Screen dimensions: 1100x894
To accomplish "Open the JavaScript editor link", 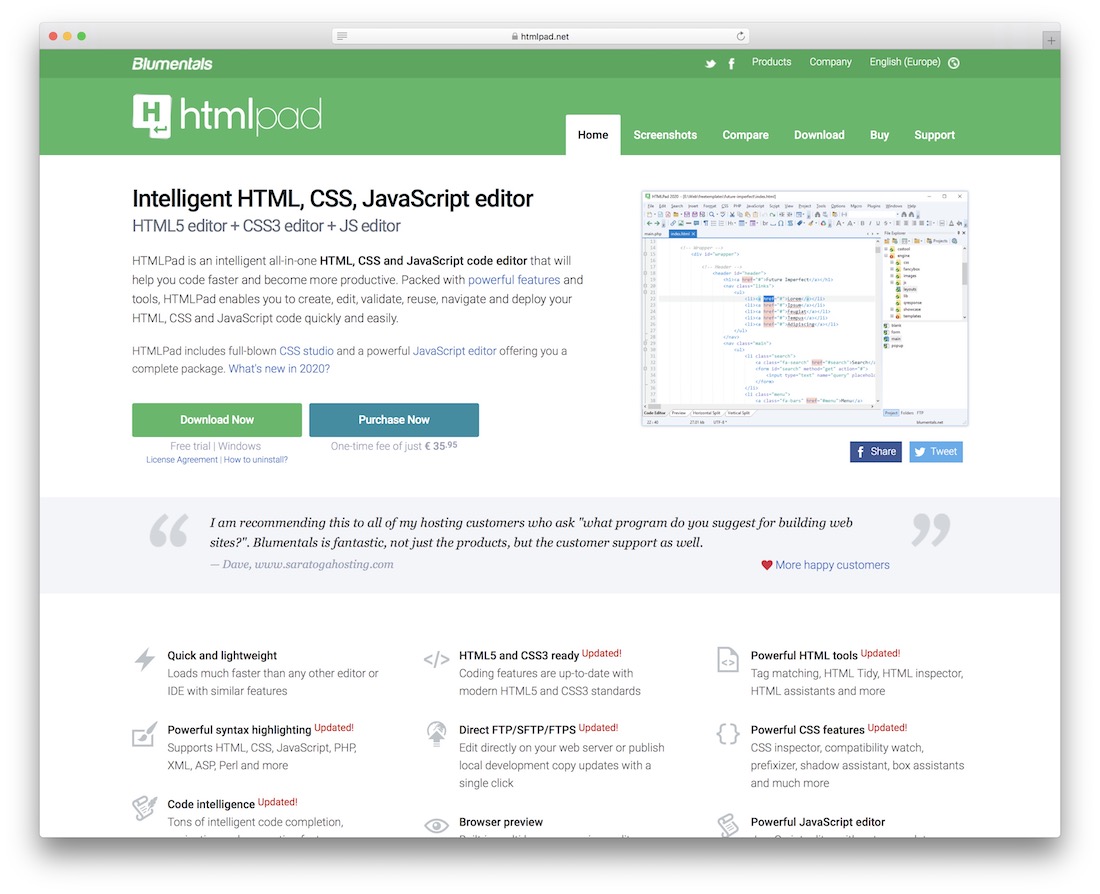I will tap(454, 351).
